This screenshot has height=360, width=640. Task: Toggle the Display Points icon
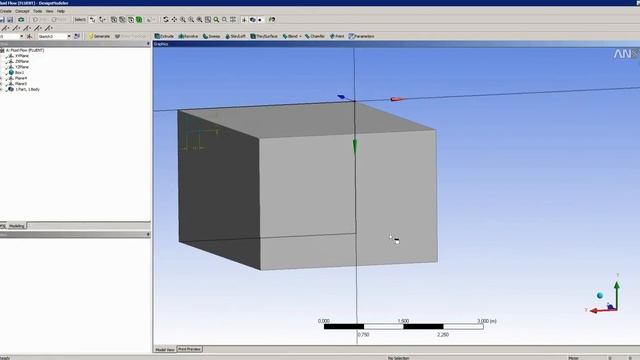point(260,20)
